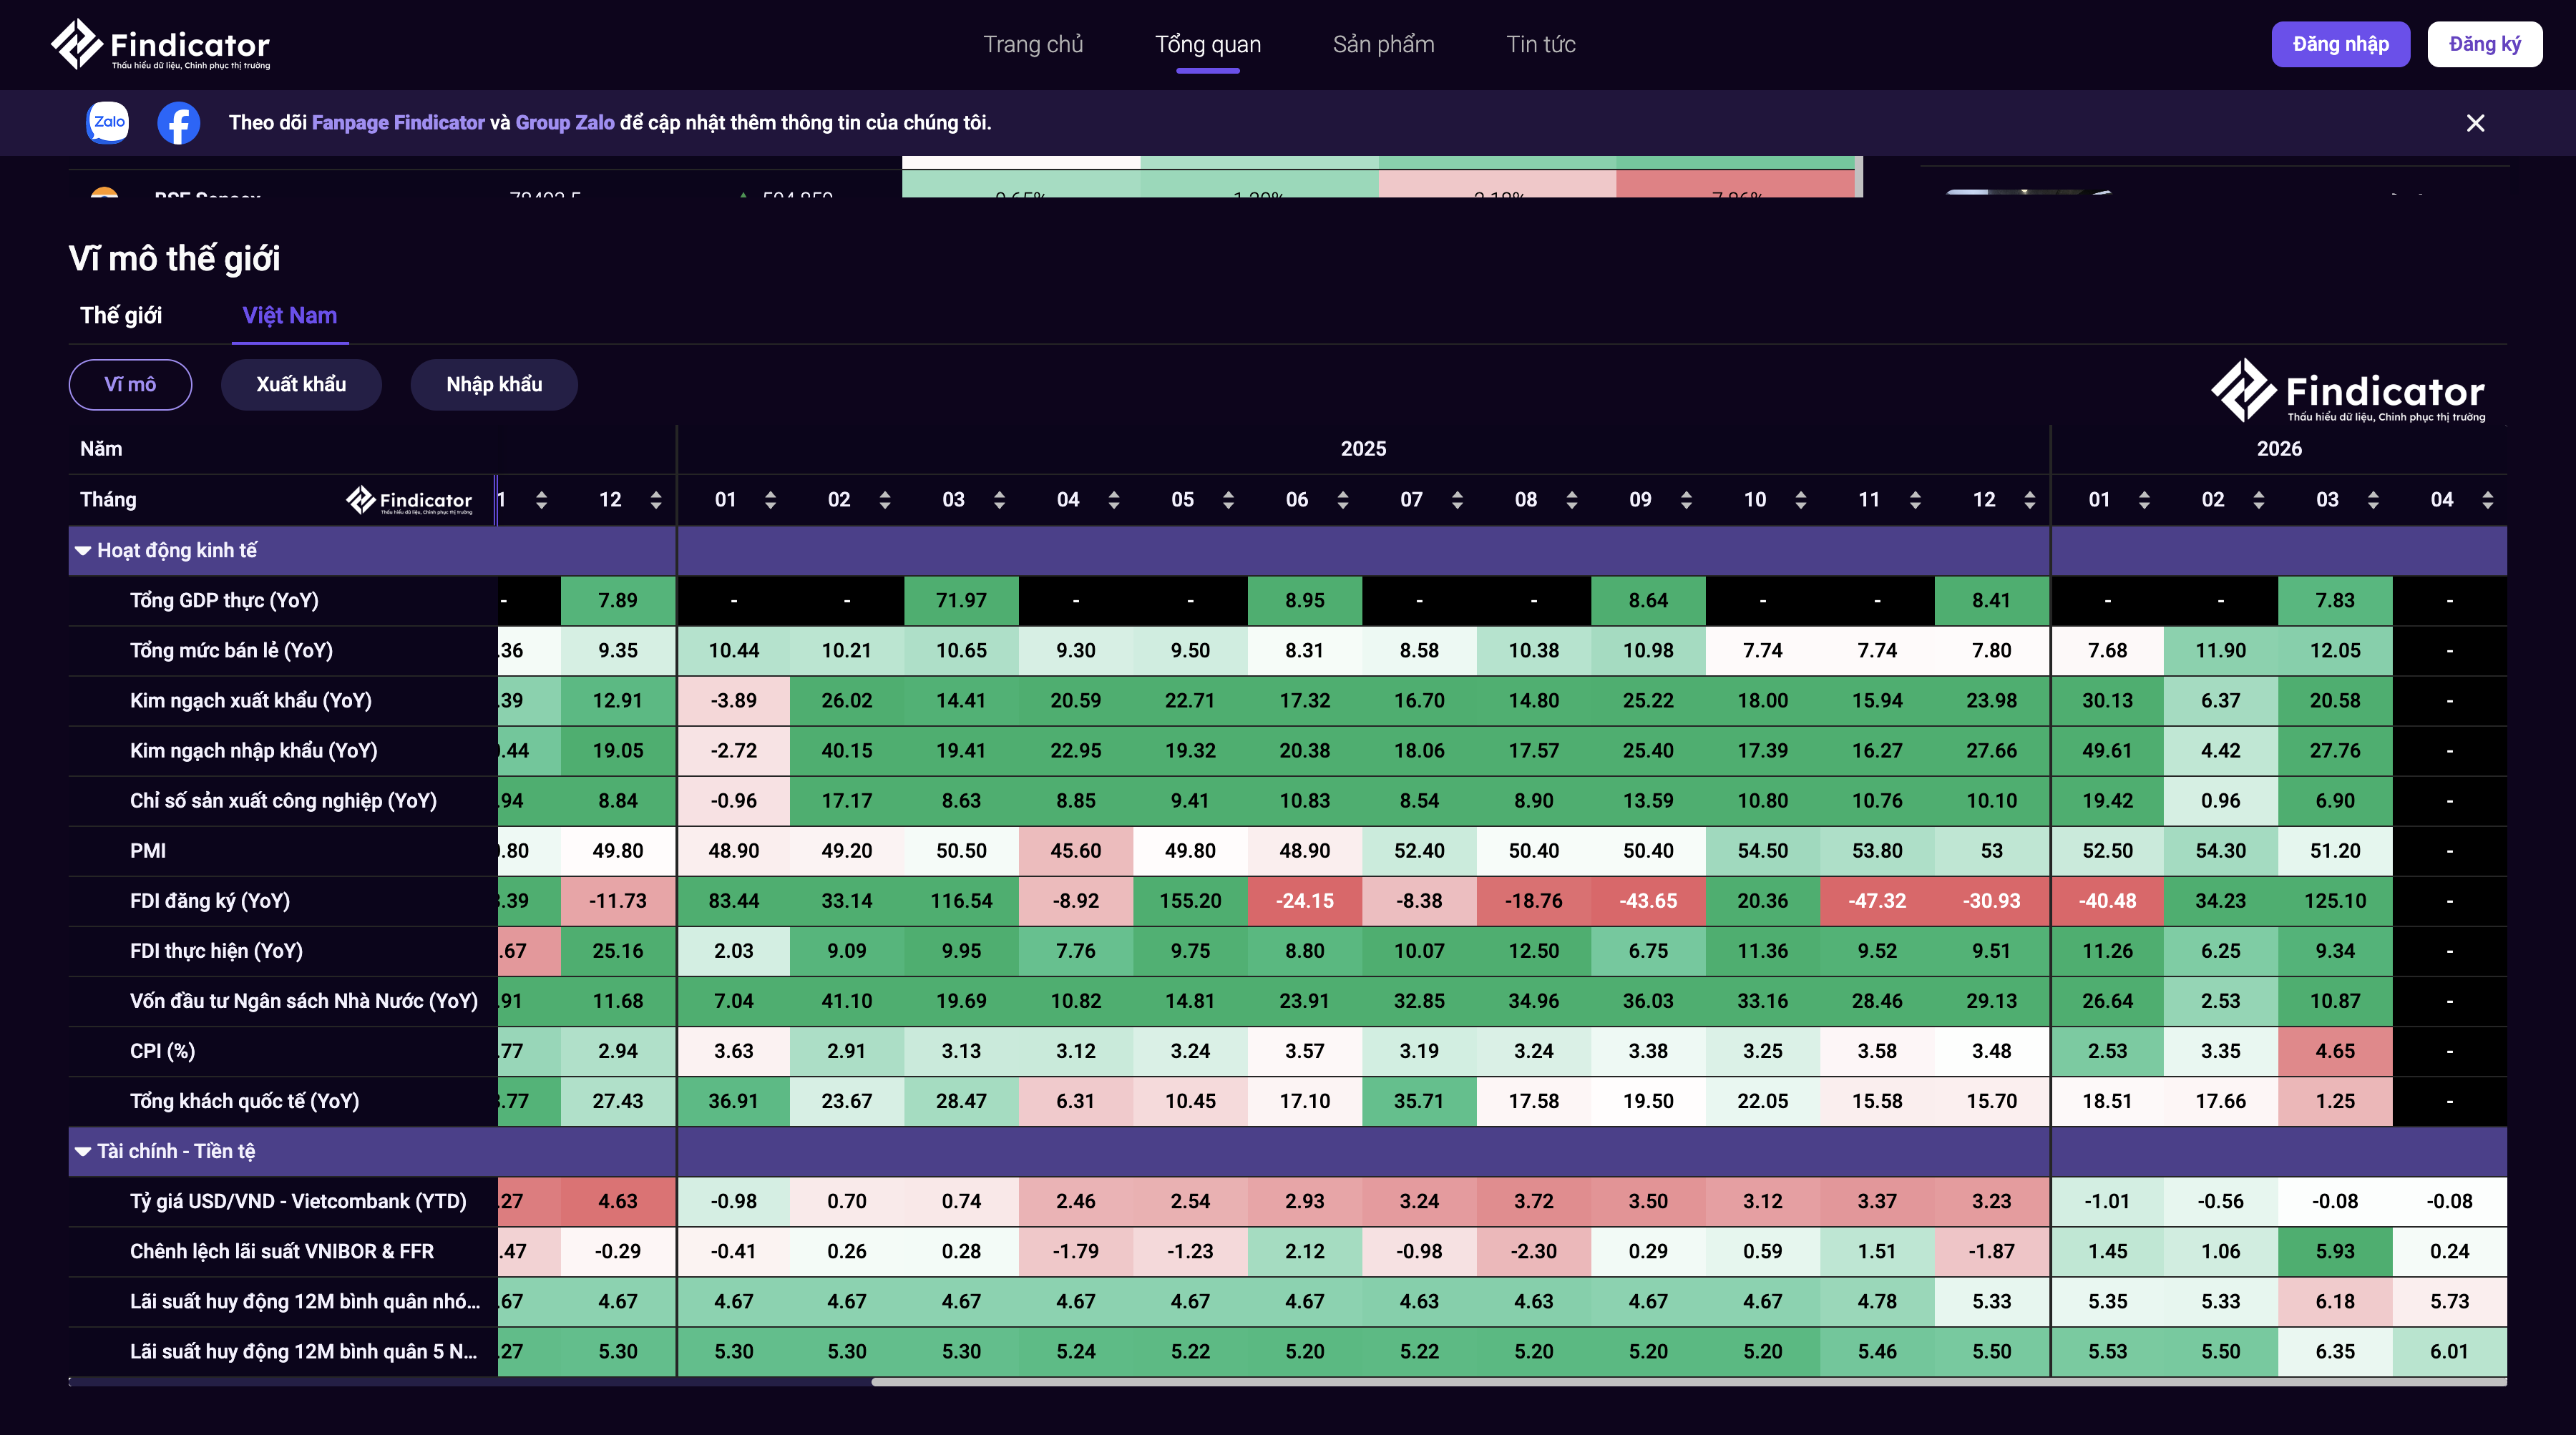Sort column 04 of 2026
Screen dimensions: 2576x1435
point(2487,500)
